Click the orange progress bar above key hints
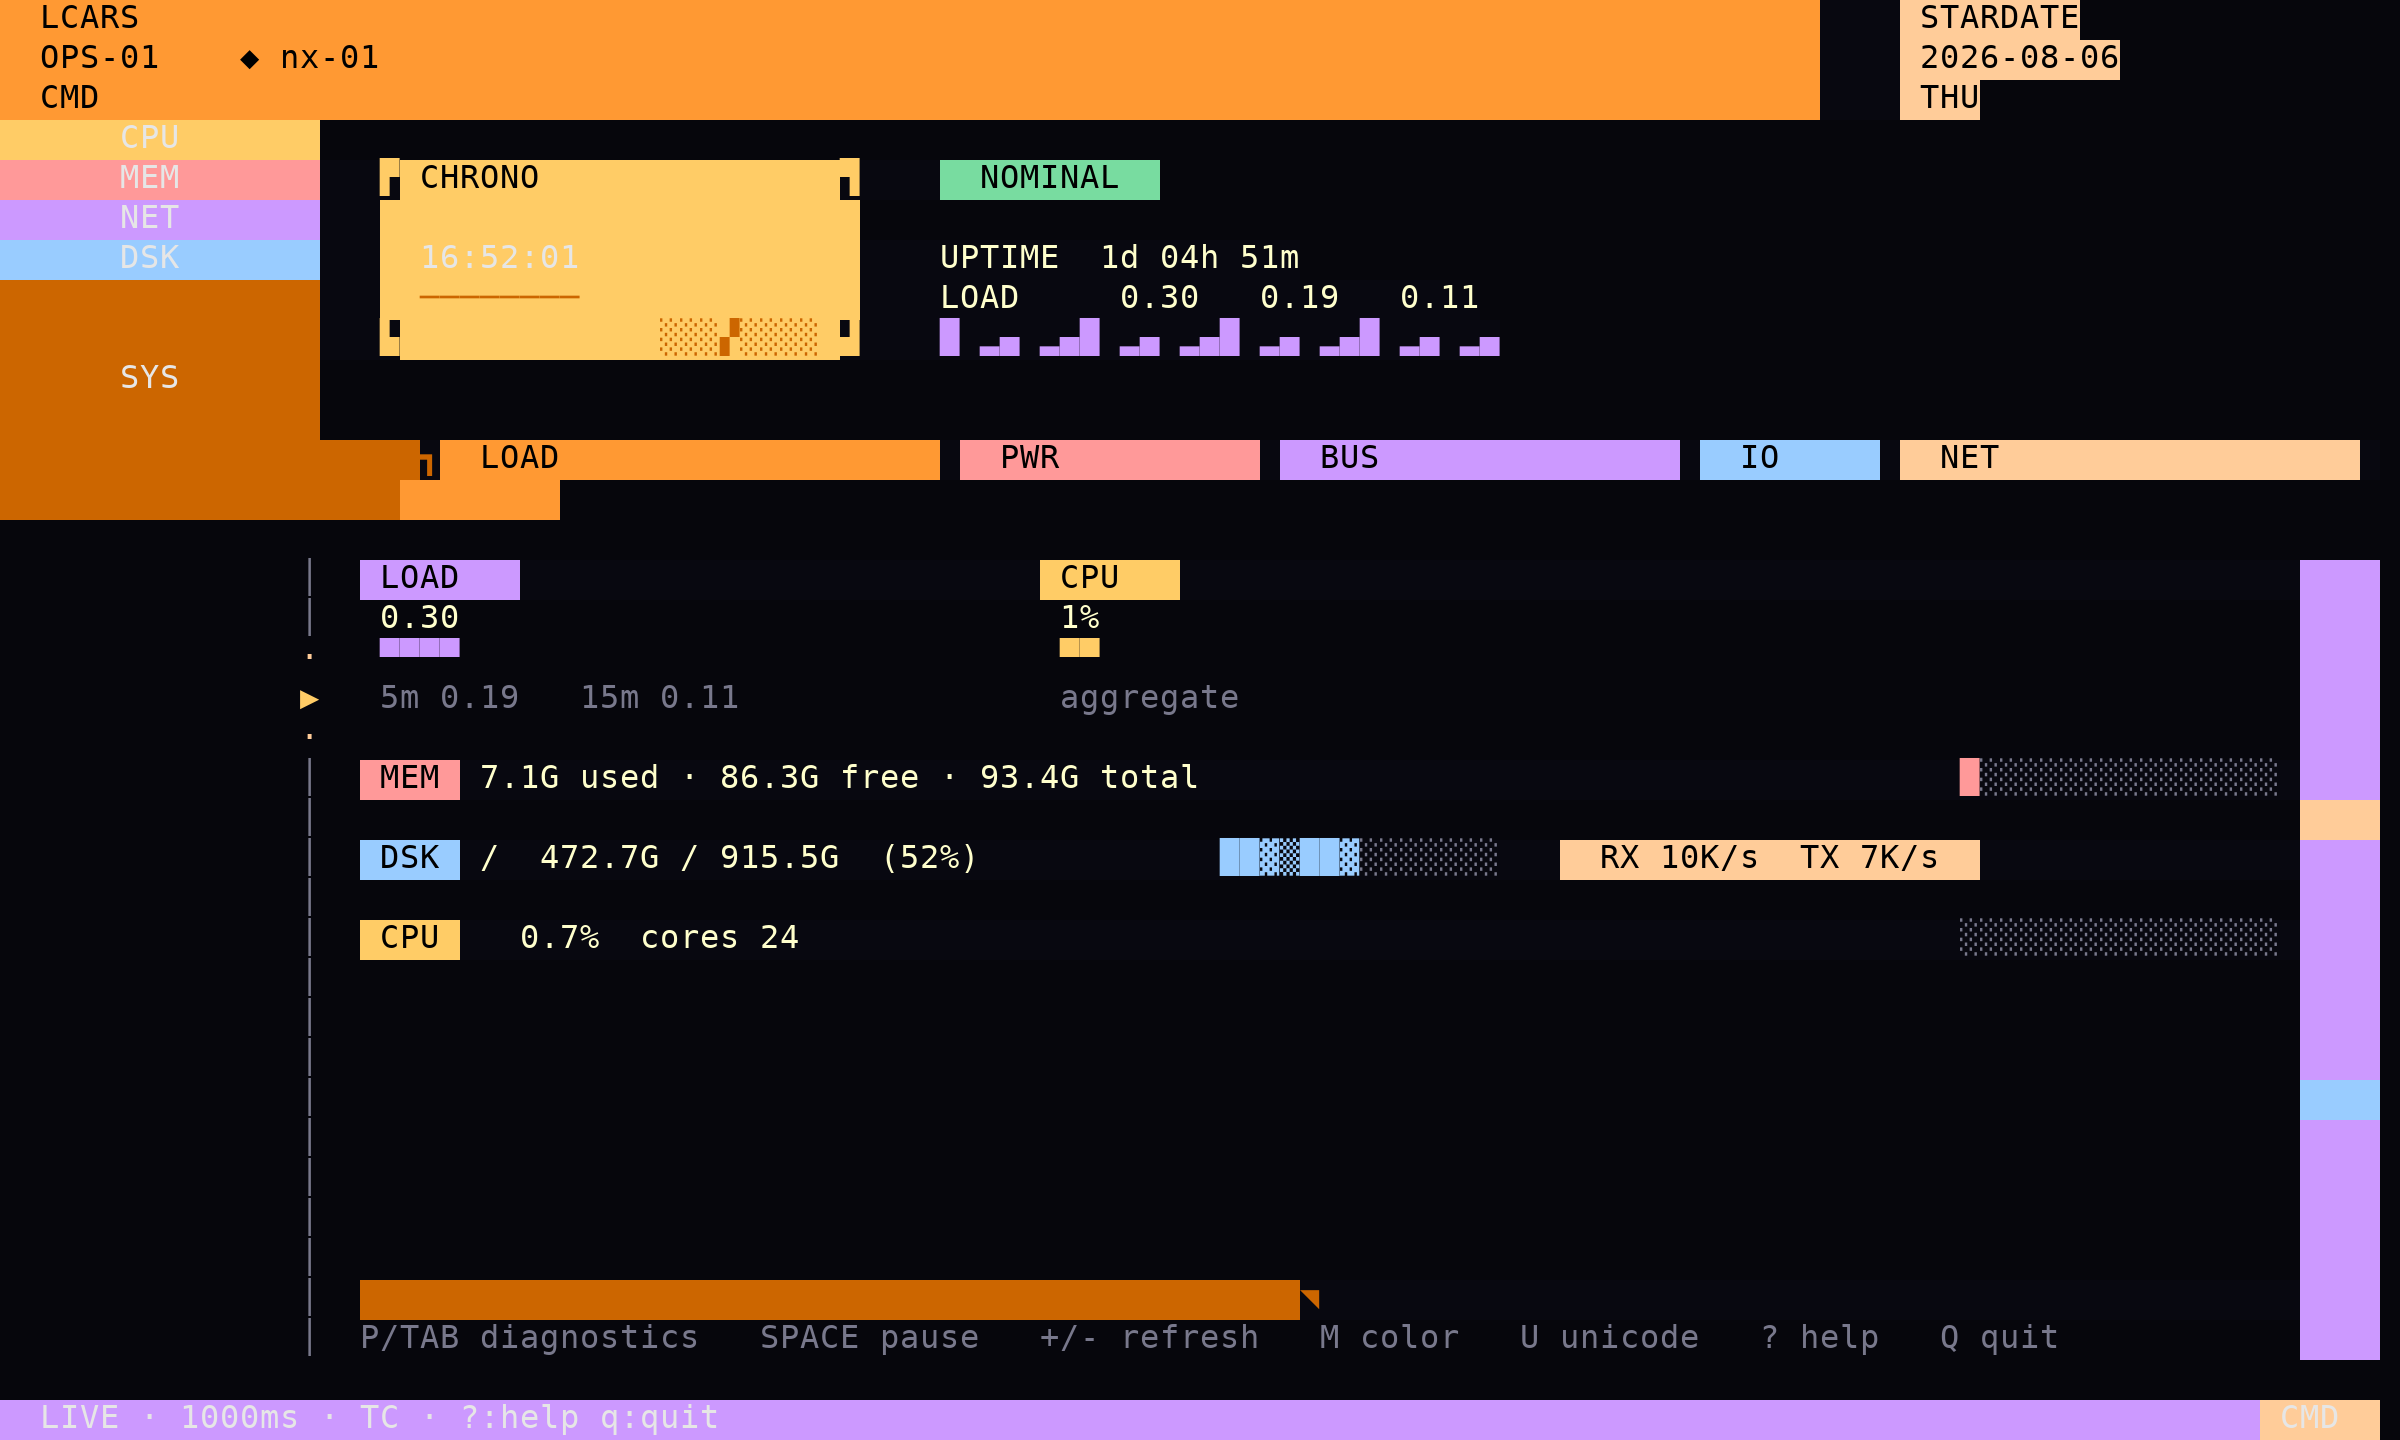2400x1440 pixels. tap(830, 1299)
